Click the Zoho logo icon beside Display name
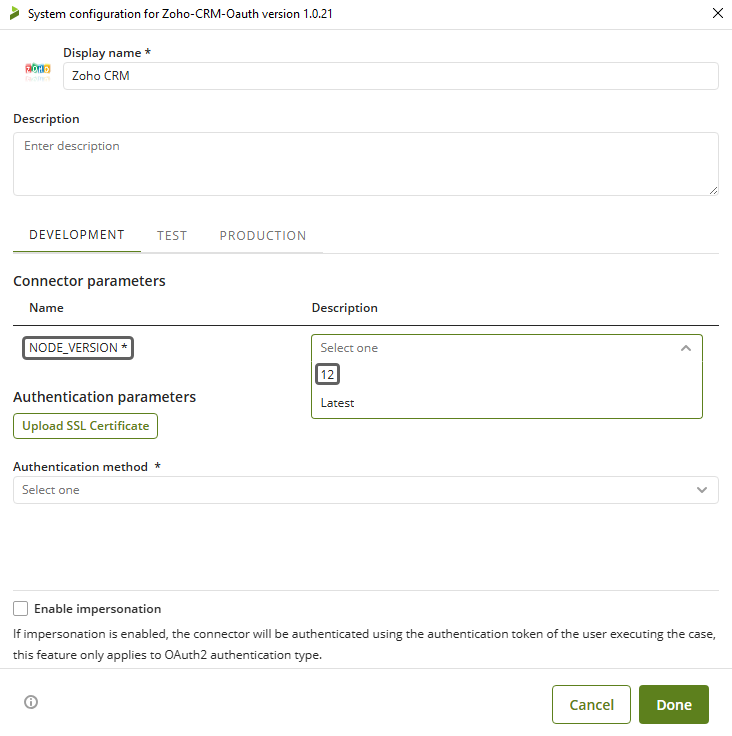 38,71
